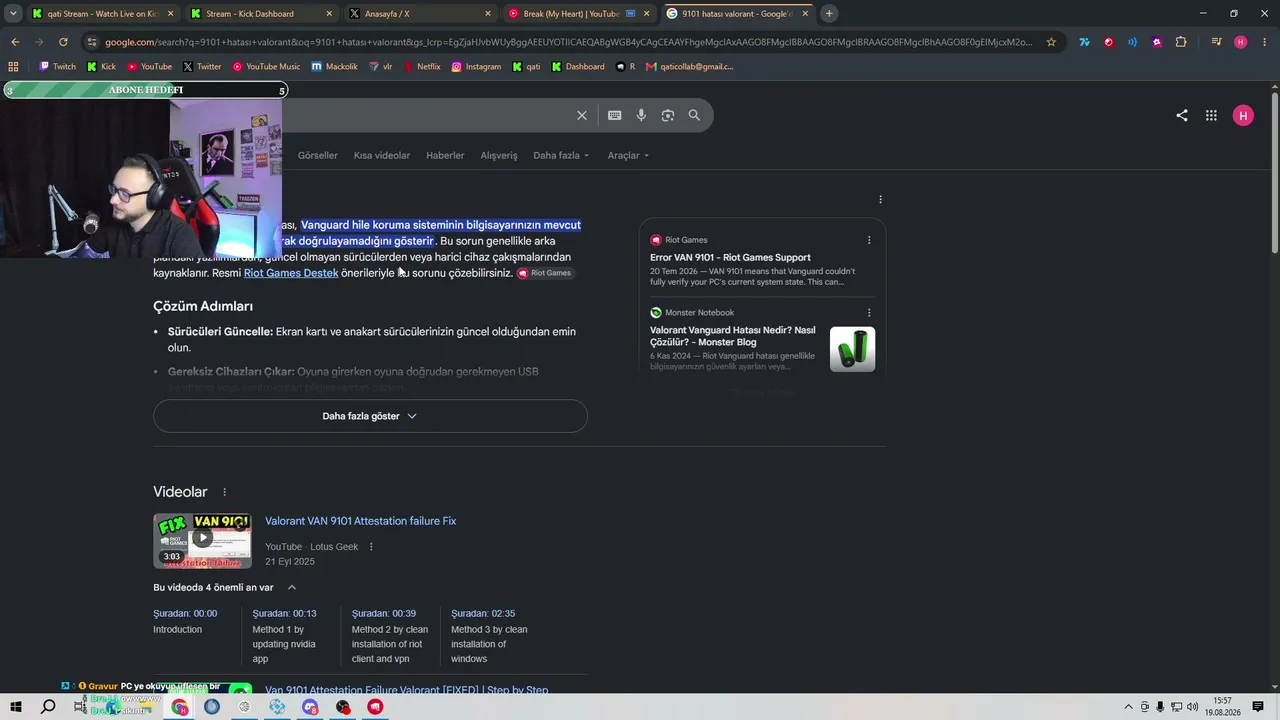Open Error VAN 9101 Riot Games Support result
The height and width of the screenshot is (720, 1280).
[730, 258]
